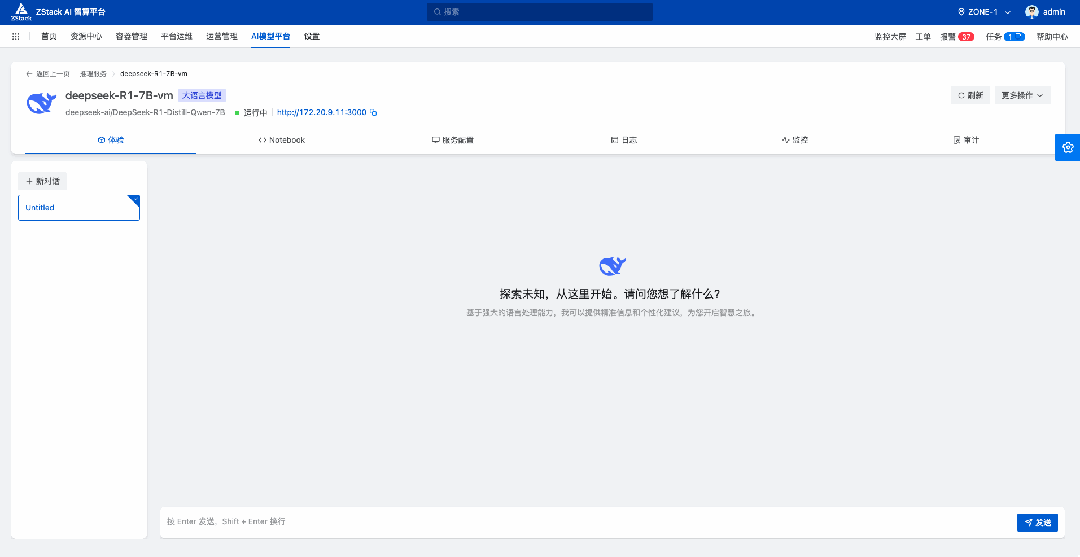Open 设置 in the top navigation
This screenshot has height=557, width=1080.
(x=312, y=36)
